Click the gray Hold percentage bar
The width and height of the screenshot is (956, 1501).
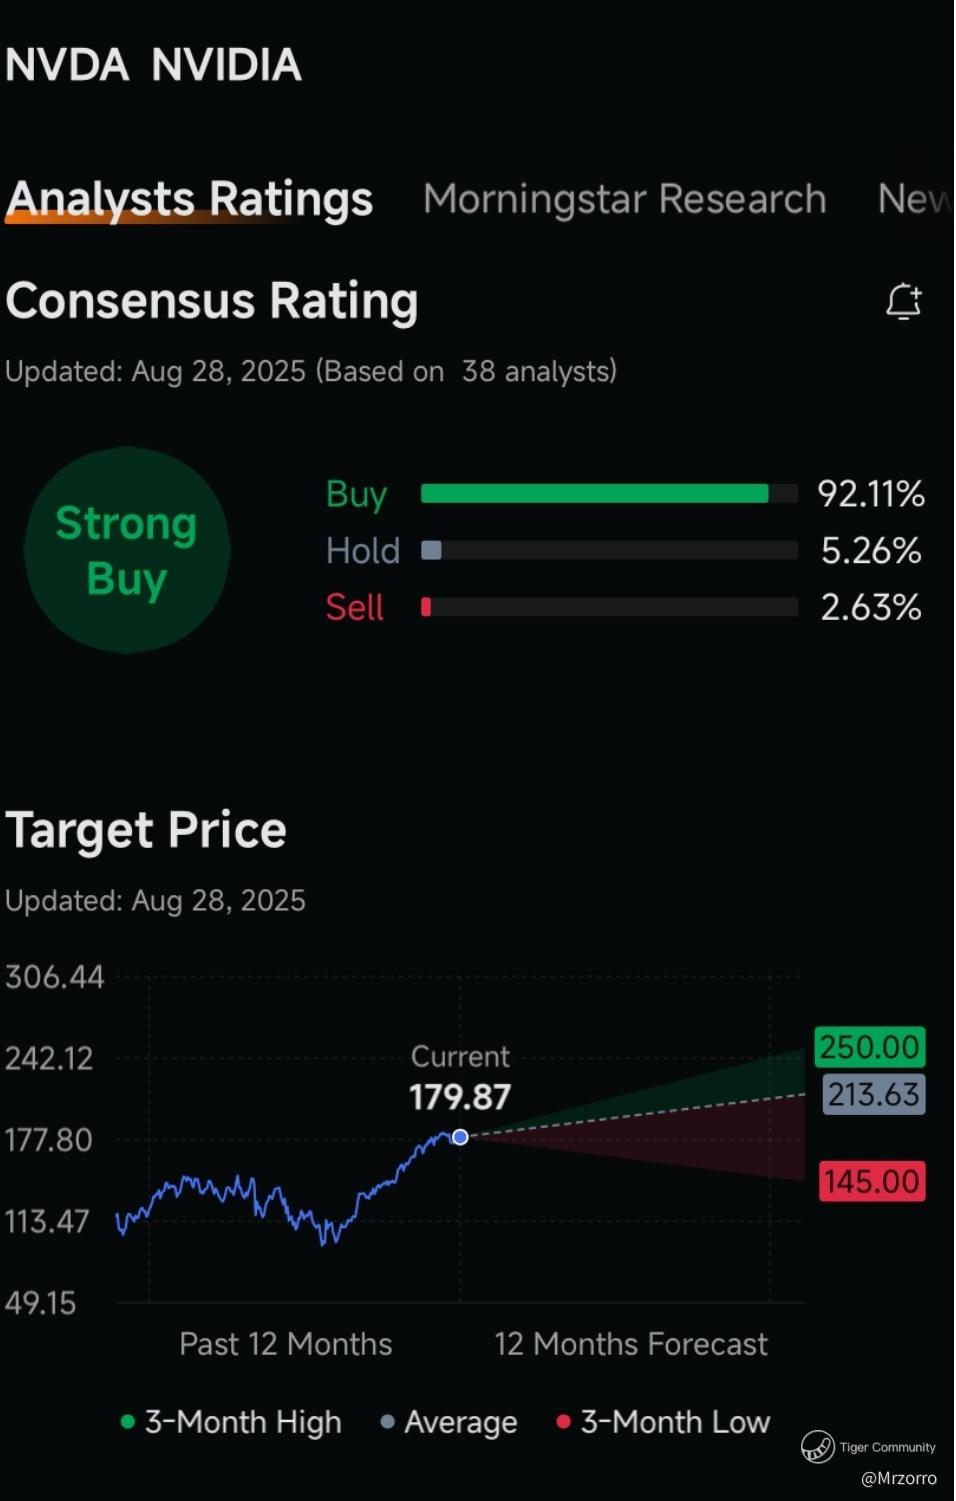[x=432, y=550]
